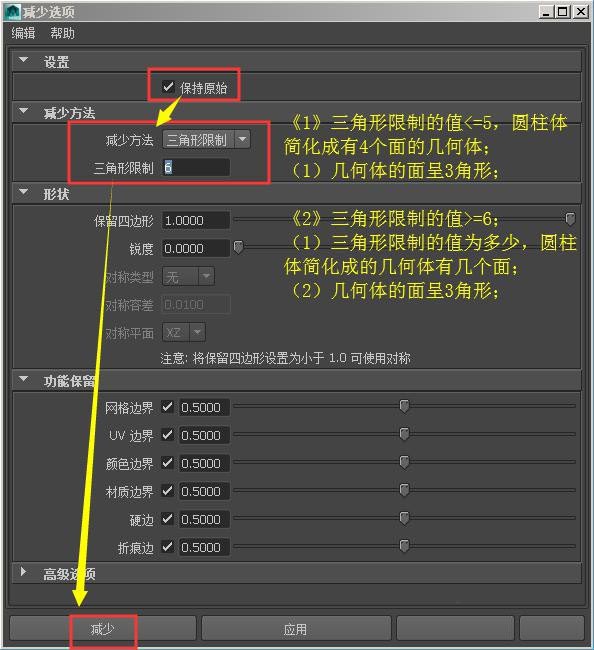Viewport: 594px width, 650px height.
Task: Click the 锐度 slider handle
Action: (238, 247)
